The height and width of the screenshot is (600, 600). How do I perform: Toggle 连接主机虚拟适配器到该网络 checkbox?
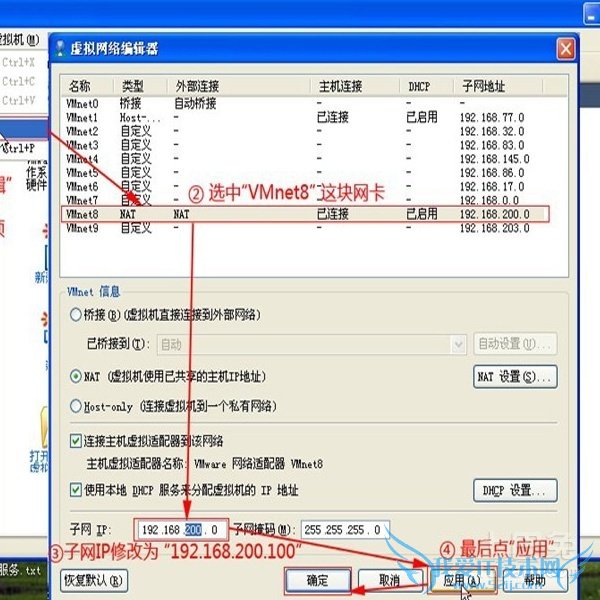click(x=76, y=441)
